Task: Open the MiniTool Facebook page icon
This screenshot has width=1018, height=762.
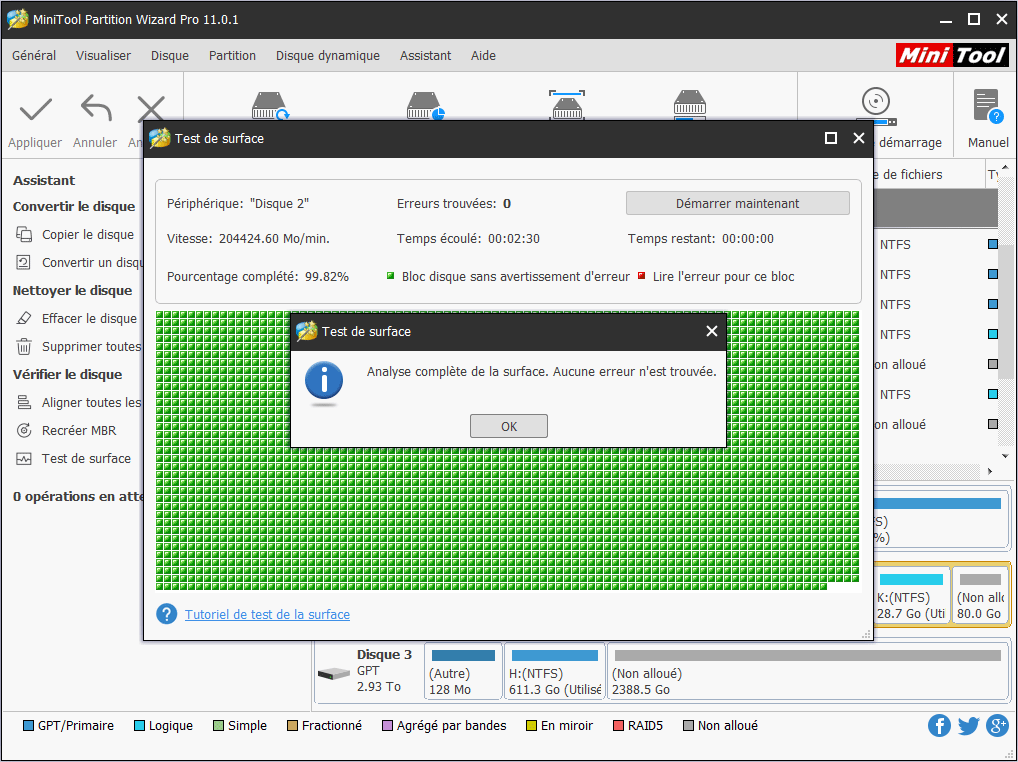Action: [x=939, y=725]
